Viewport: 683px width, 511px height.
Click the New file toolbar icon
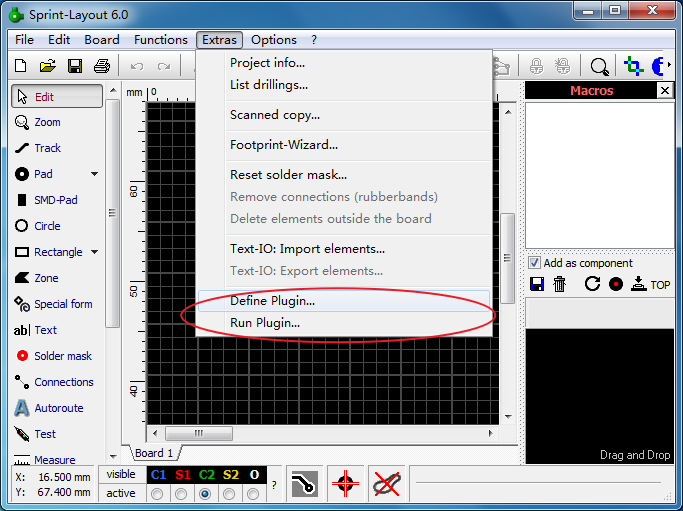point(20,66)
